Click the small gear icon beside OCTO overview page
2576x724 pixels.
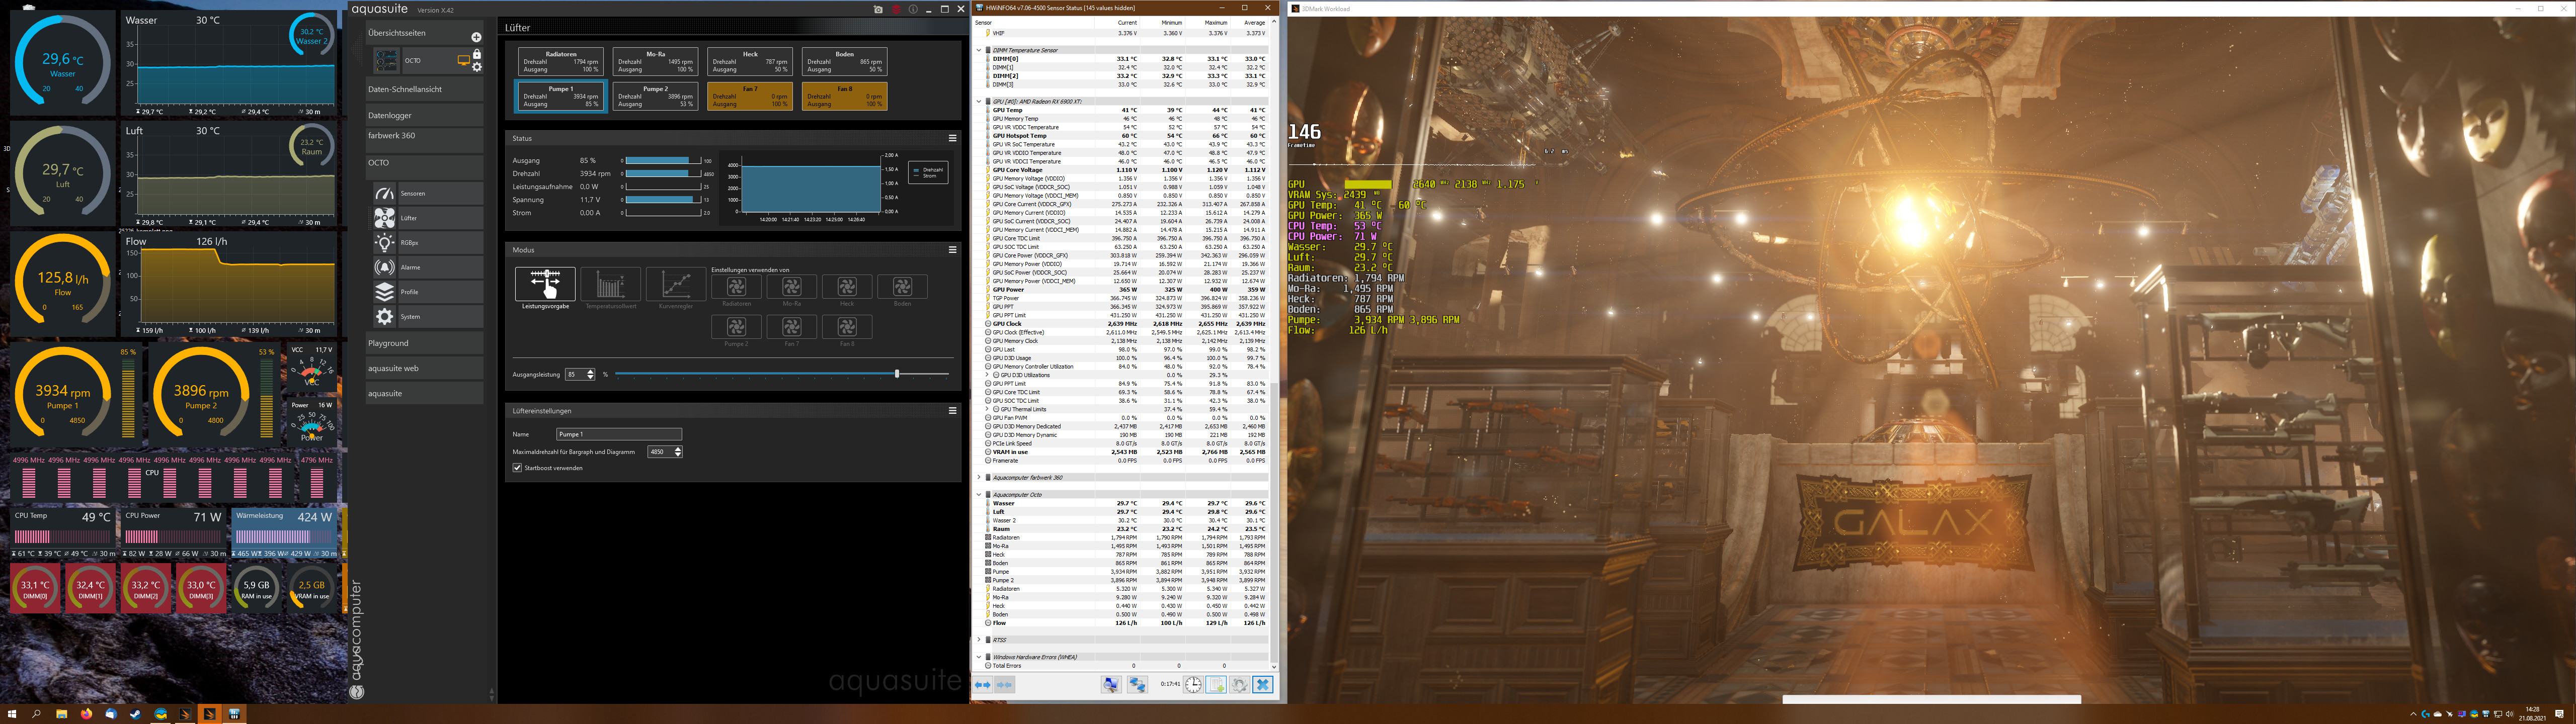coord(477,67)
